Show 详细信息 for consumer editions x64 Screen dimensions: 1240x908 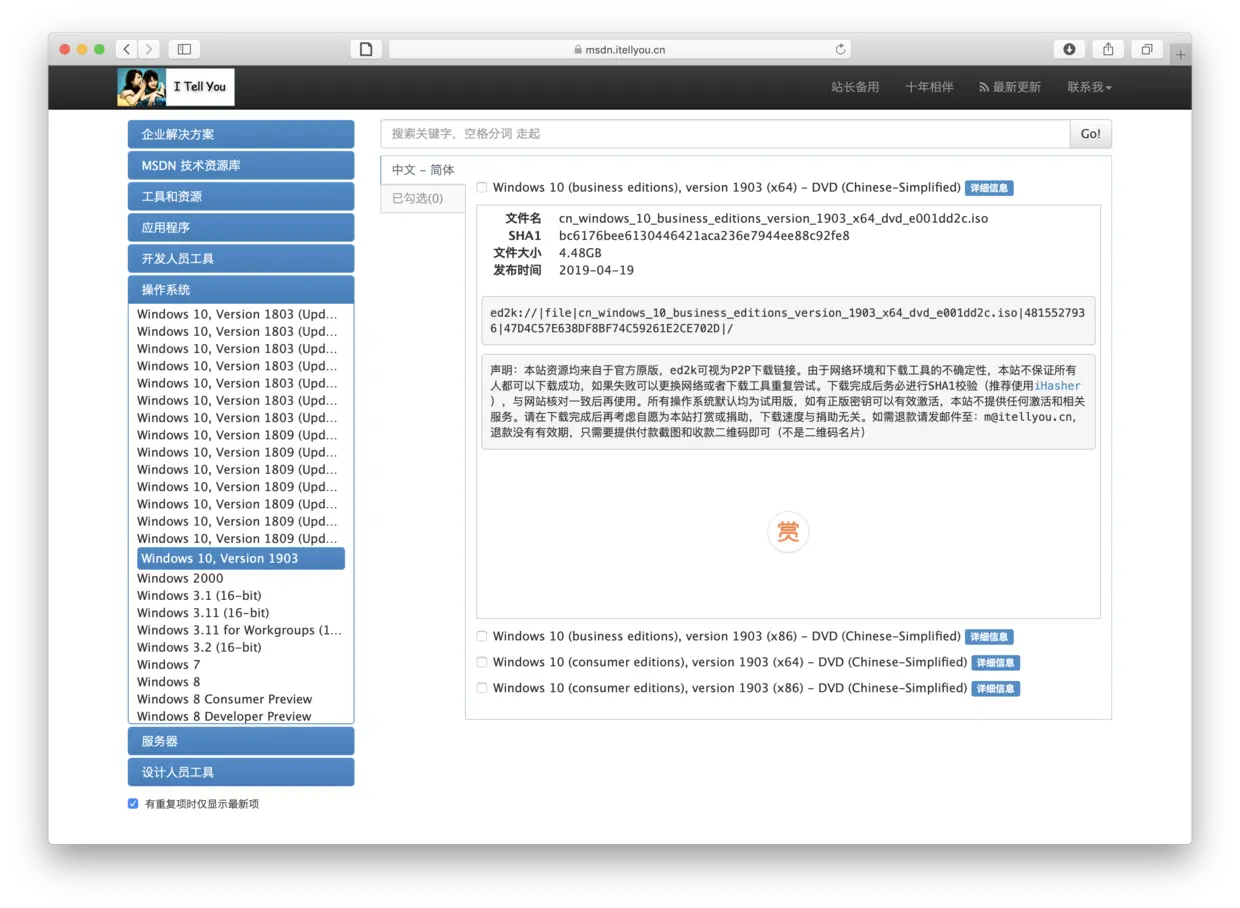[996, 663]
